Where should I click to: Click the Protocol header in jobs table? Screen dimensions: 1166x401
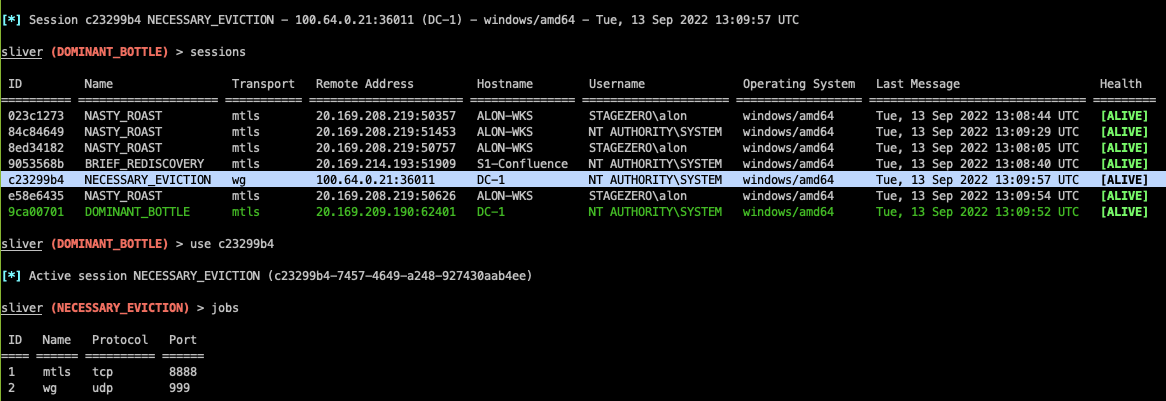(120, 340)
